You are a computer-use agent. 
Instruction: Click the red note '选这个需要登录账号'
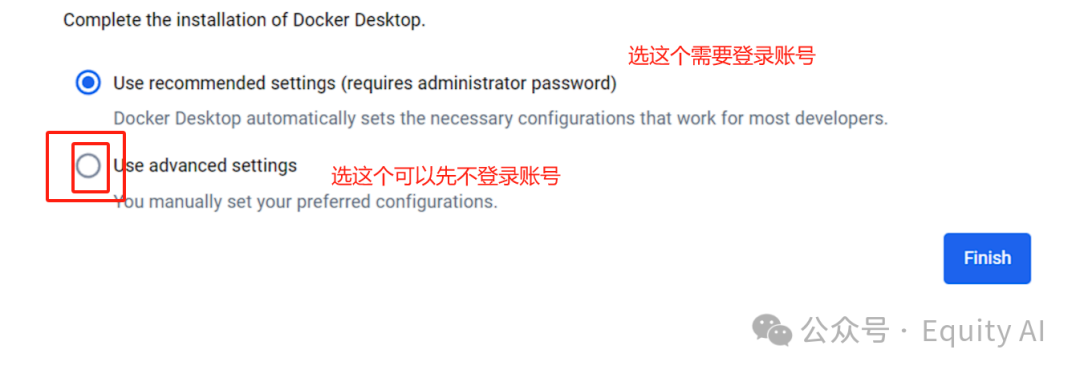coord(722,56)
